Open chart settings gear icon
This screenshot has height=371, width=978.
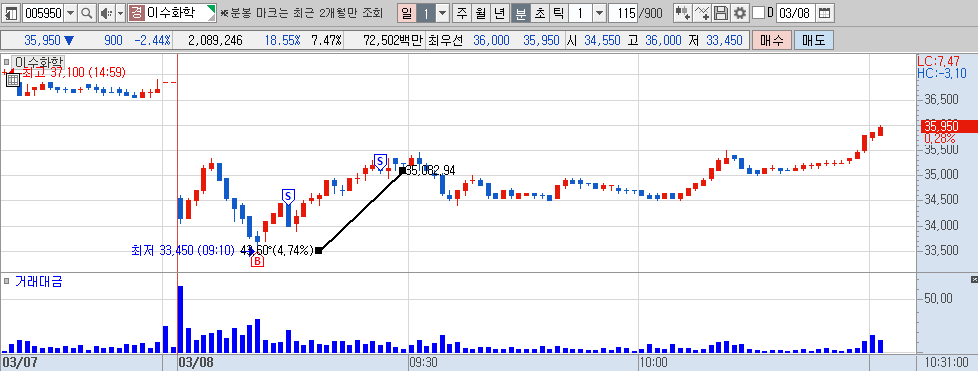tap(740, 12)
